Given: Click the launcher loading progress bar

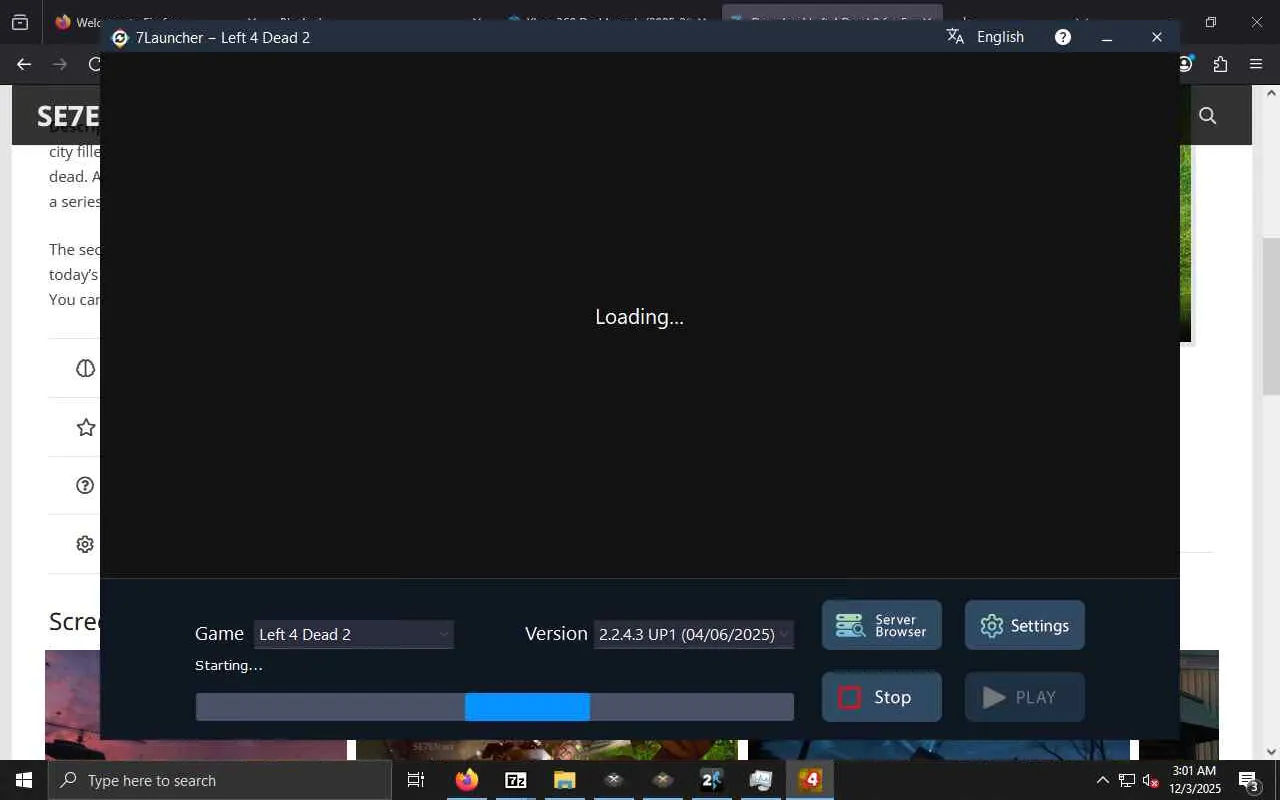Looking at the screenshot, I should tap(495, 707).
